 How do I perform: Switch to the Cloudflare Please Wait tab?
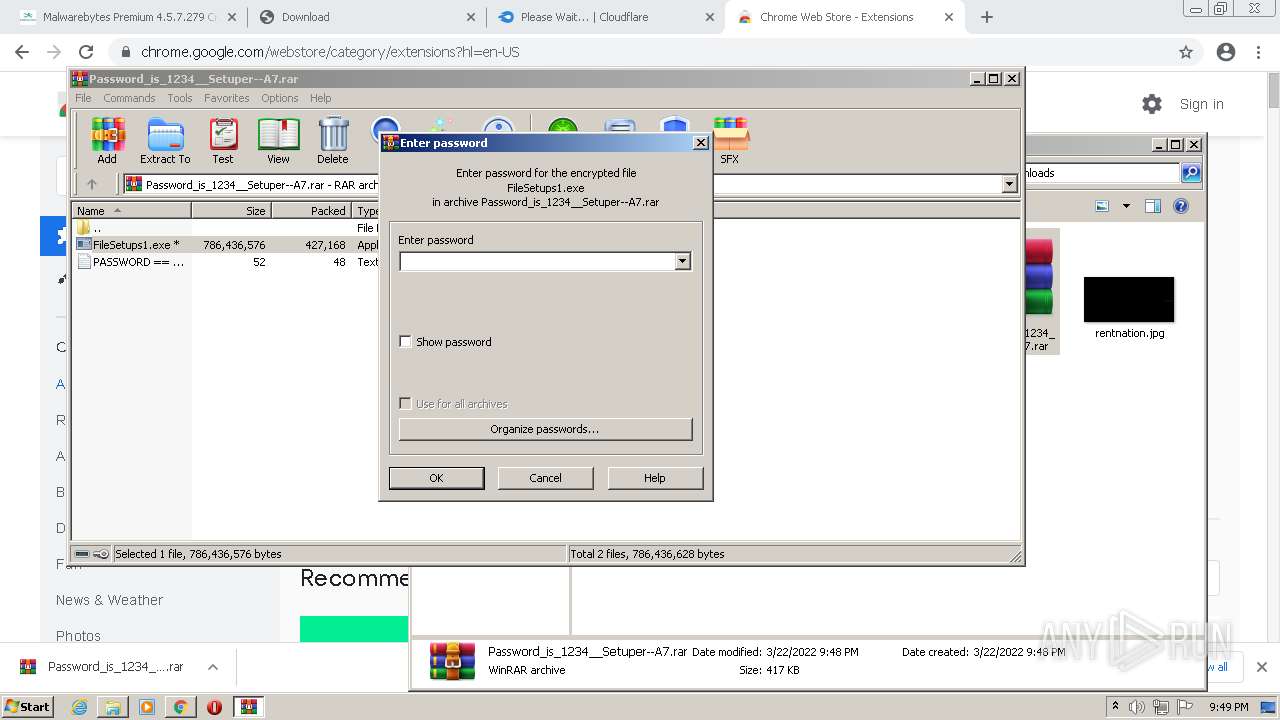tap(607, 17)
